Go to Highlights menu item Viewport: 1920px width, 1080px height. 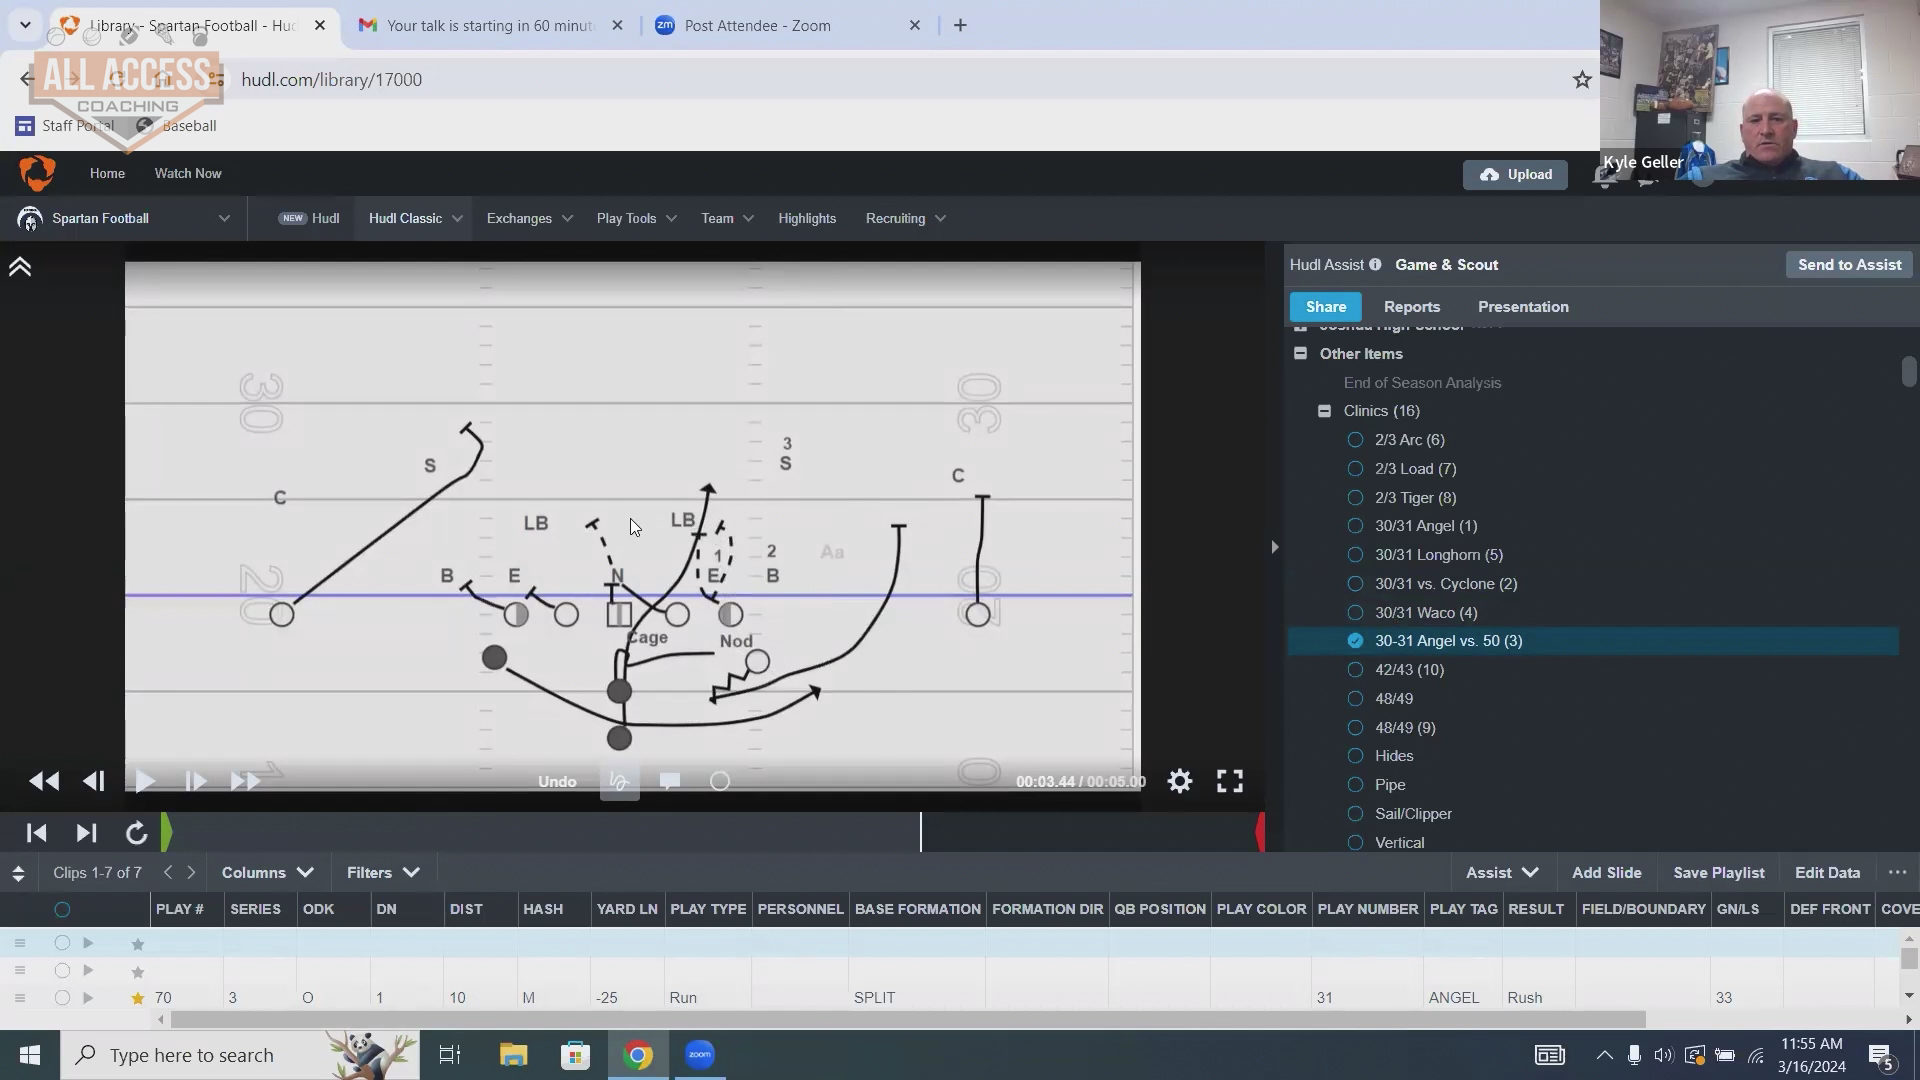(807, 218)
